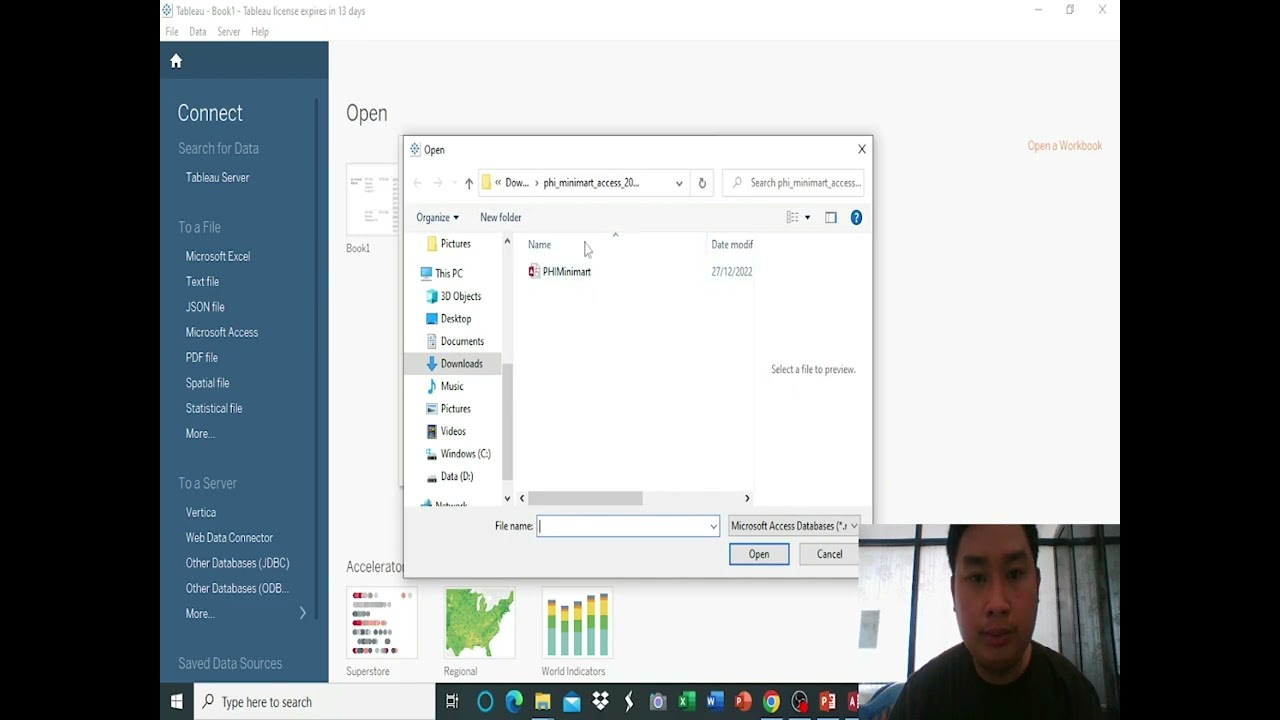This screenshot has width=1280, height=720.
Task: Go up one folder level arrow
Action: pyautogui.click(x=469, y=183)
